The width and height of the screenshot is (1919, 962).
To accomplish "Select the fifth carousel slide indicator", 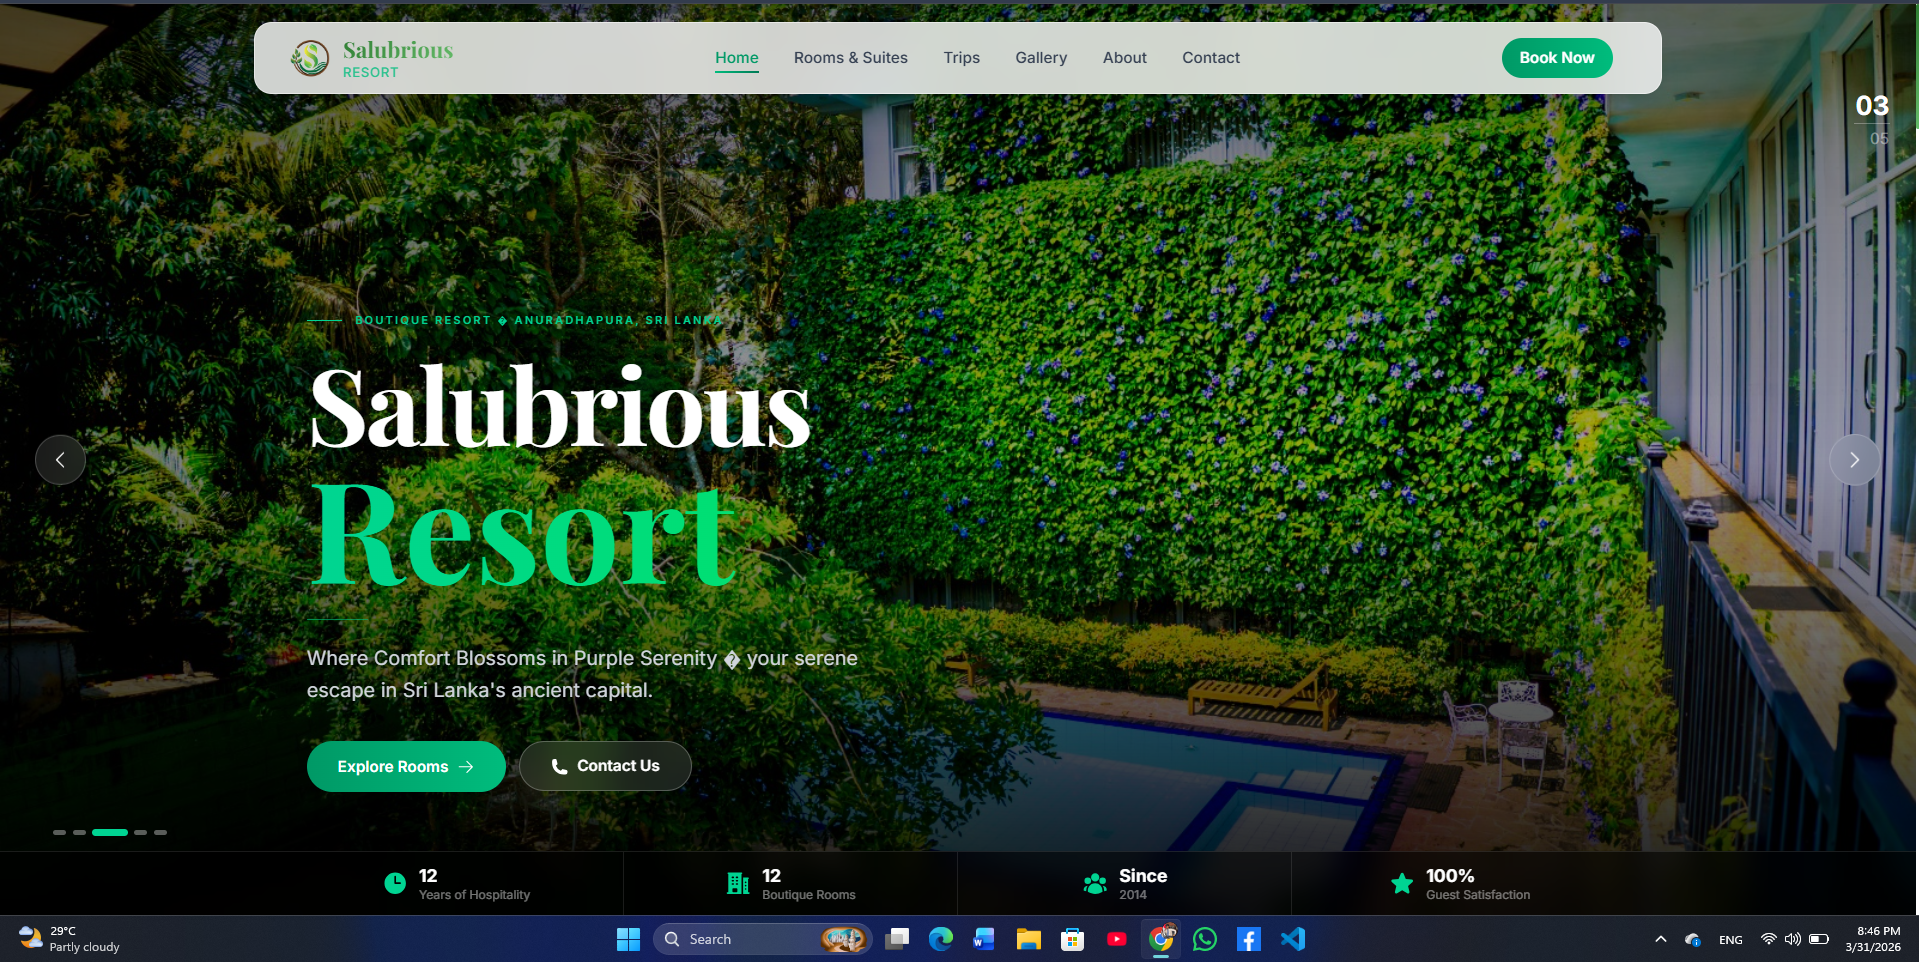I will [160, 832].
